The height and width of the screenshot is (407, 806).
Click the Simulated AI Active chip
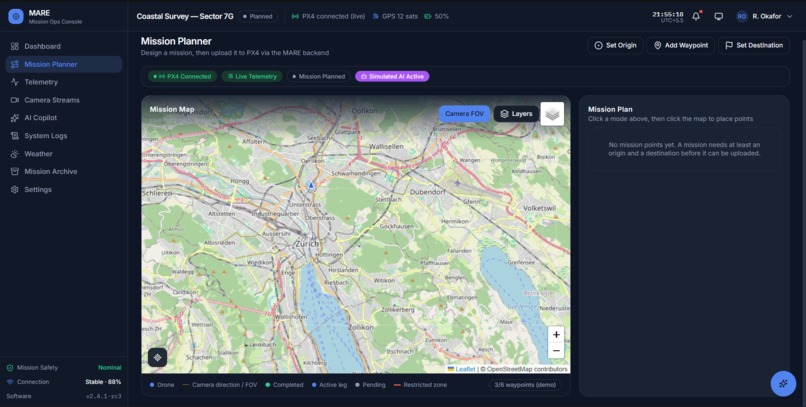392,77
